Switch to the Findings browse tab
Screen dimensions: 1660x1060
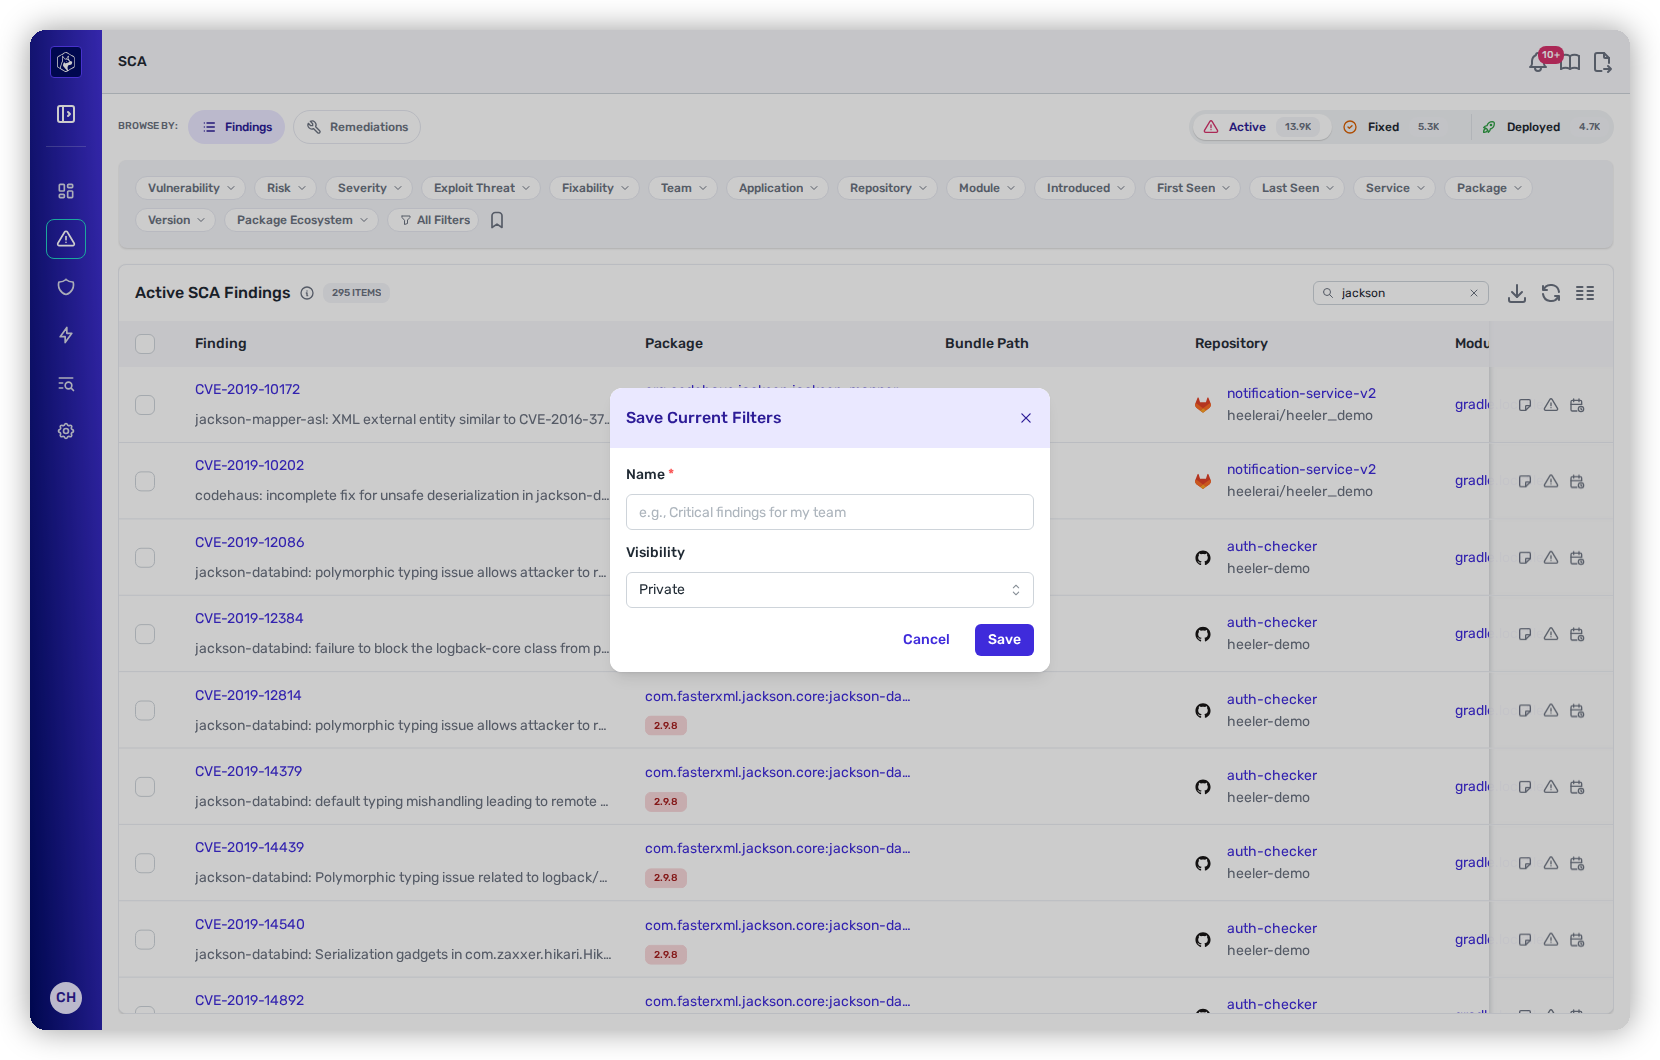click(x=237, y=127)
